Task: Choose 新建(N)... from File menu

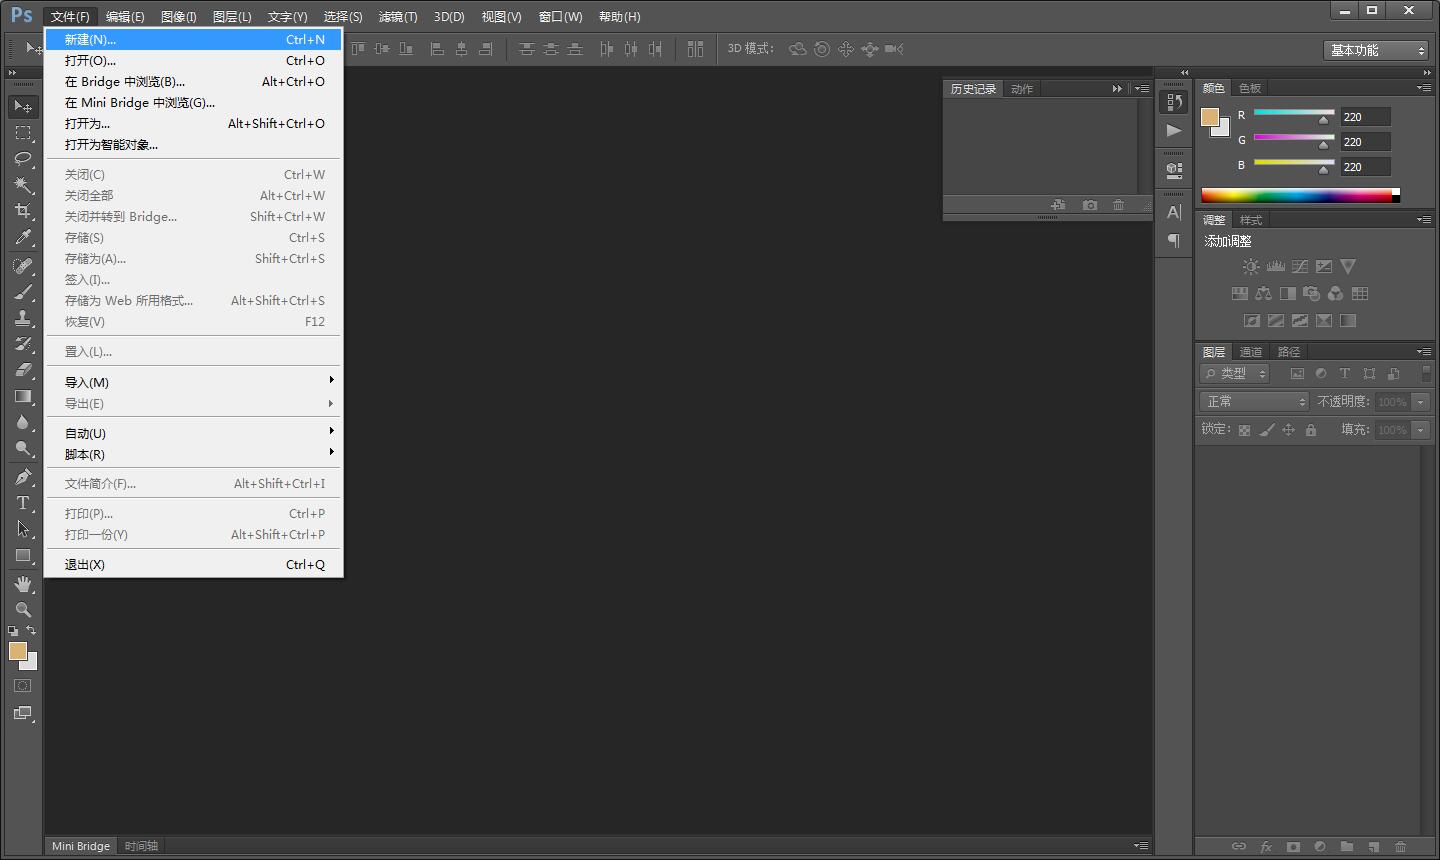Action: point(194,40)
